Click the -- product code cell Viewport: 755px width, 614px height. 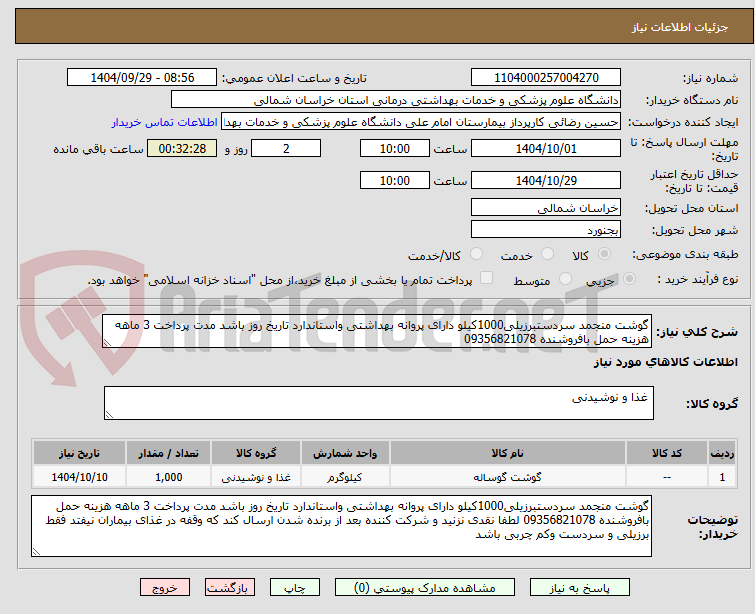(x=666, y=477)
